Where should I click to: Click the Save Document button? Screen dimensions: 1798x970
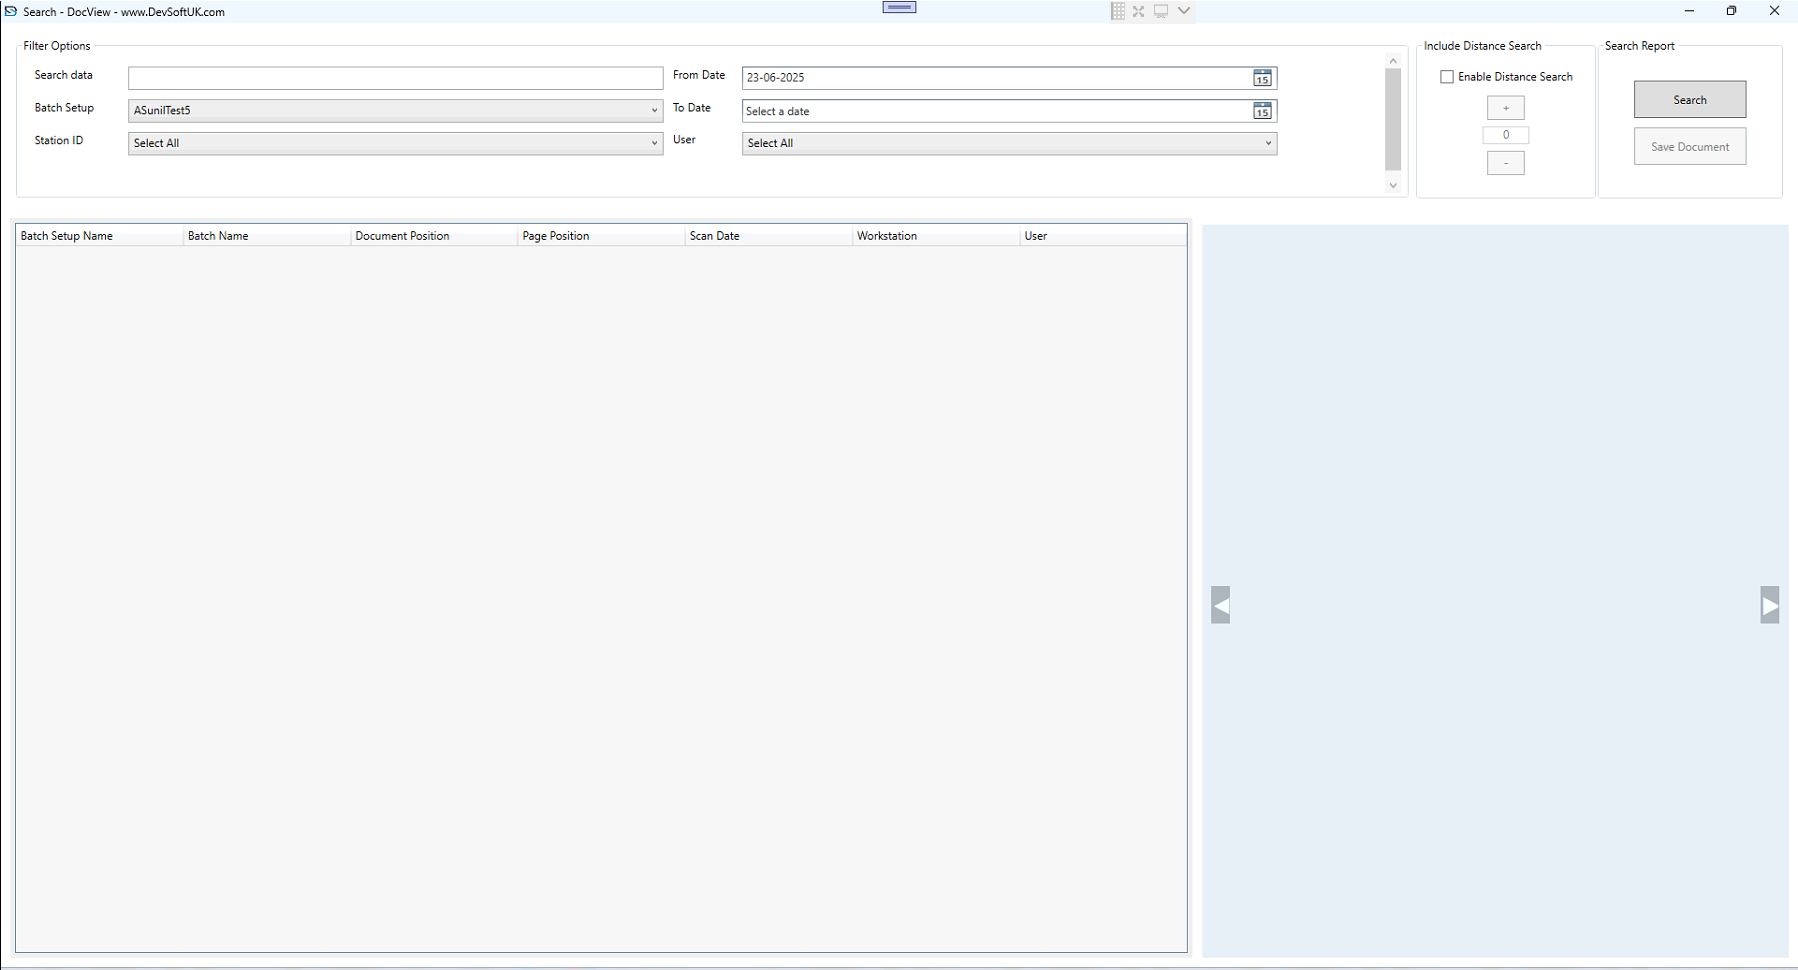click(x=1689, y=146)
